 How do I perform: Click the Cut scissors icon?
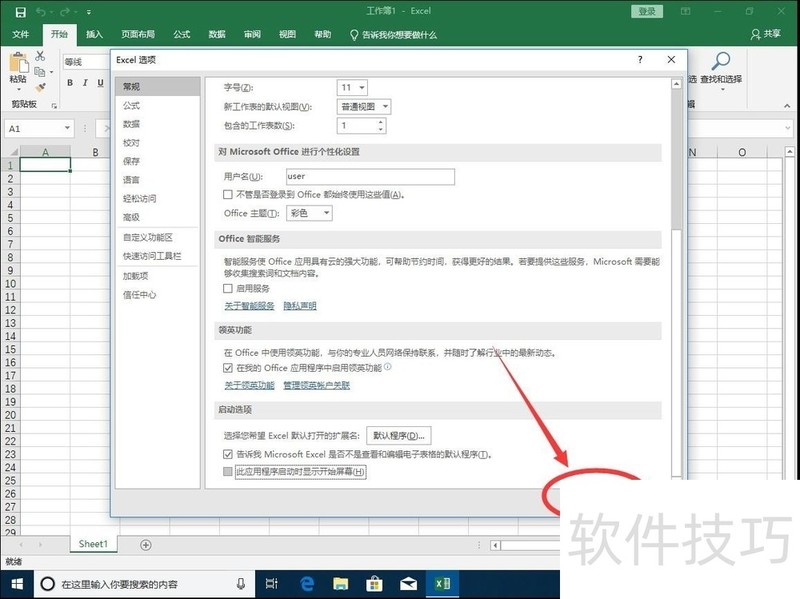pyautogui.click(x=40, y=56)
